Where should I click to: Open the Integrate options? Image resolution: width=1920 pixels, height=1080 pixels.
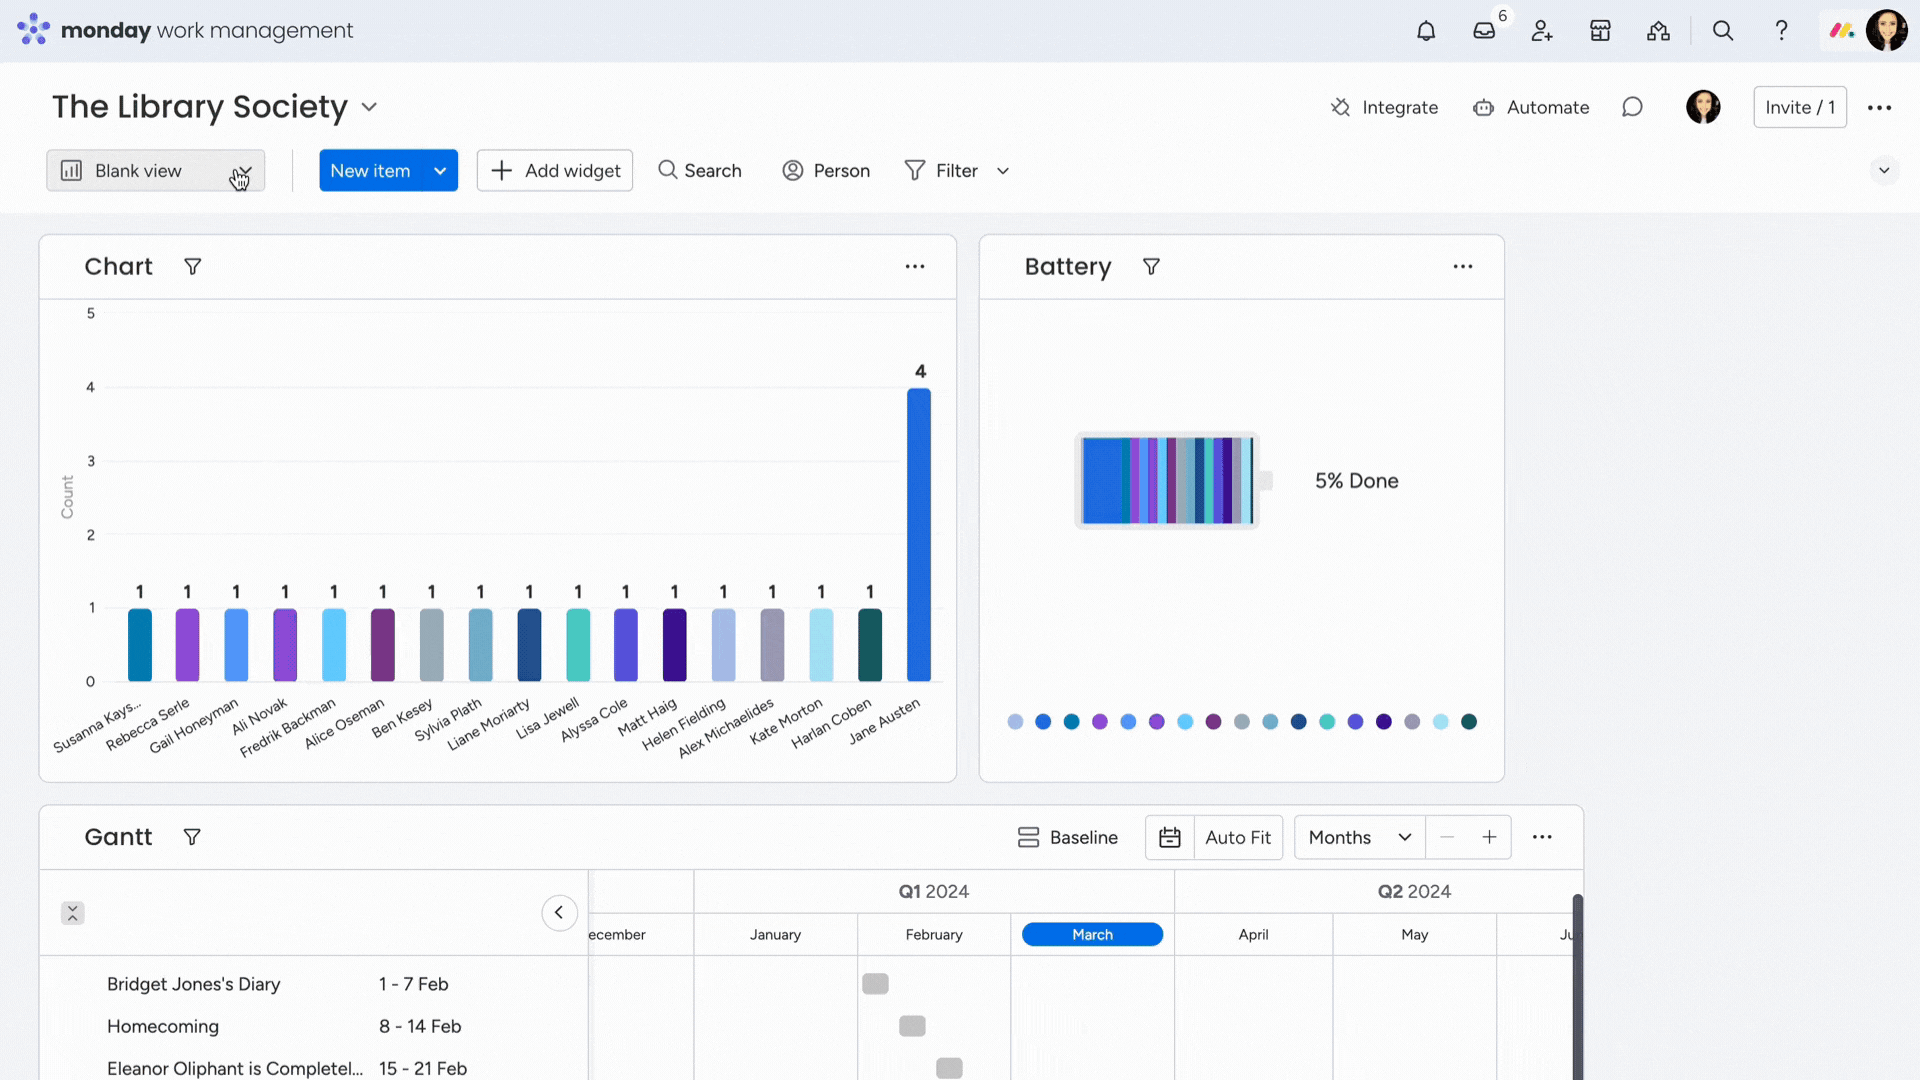[1385, 107]
